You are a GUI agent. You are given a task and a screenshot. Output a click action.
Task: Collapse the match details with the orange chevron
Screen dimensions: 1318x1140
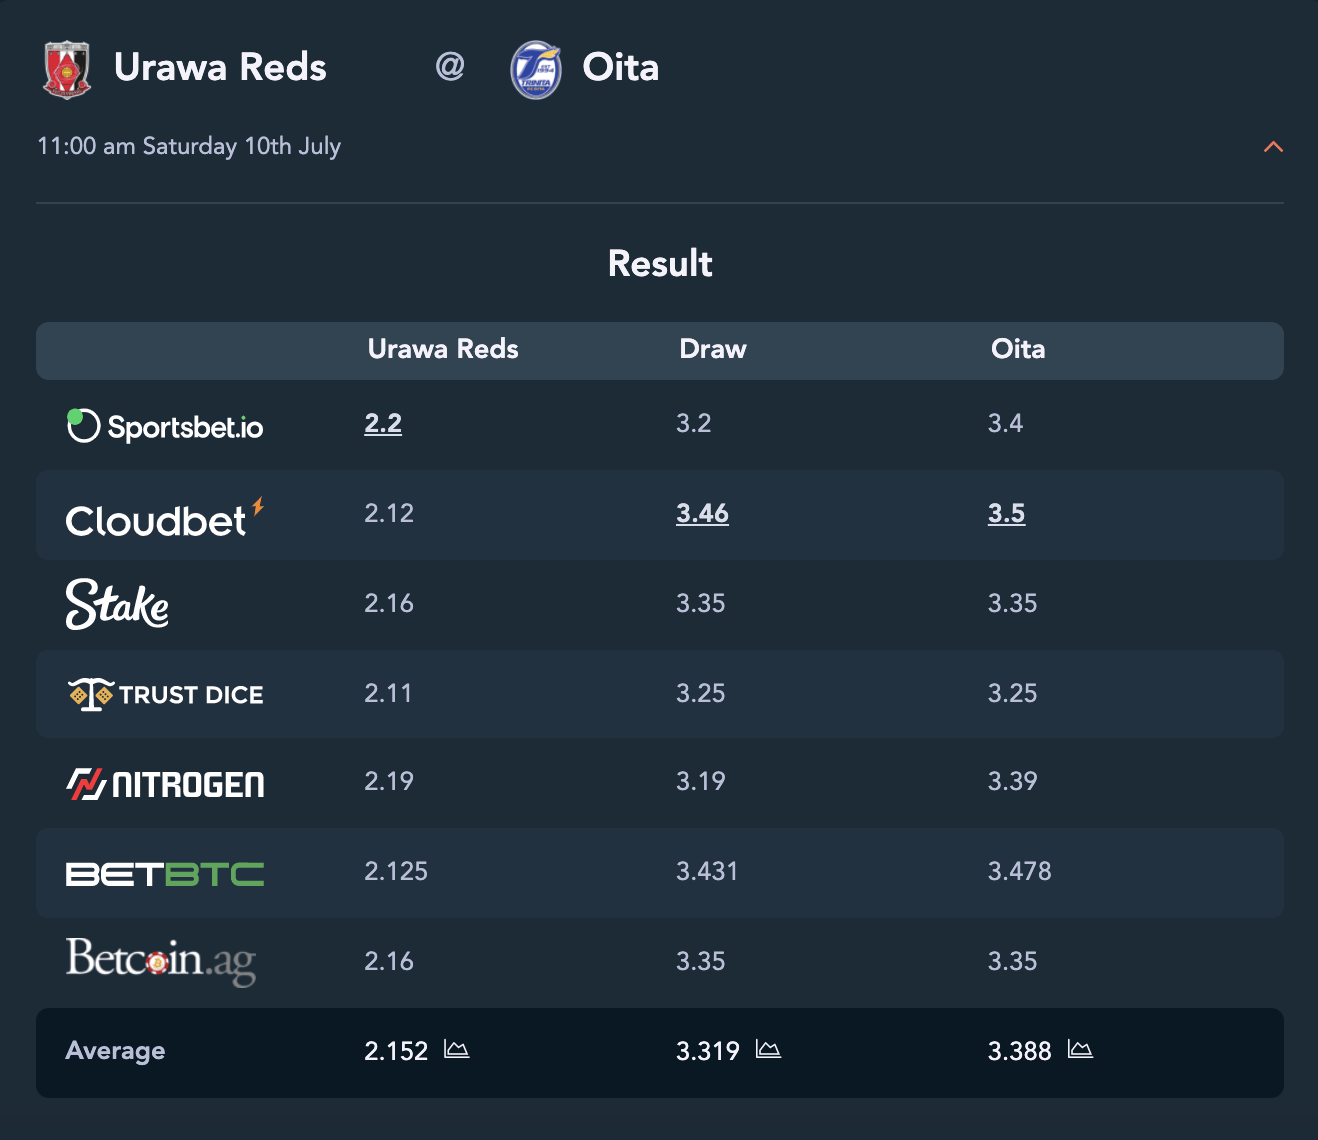(x=1273, y=147)
